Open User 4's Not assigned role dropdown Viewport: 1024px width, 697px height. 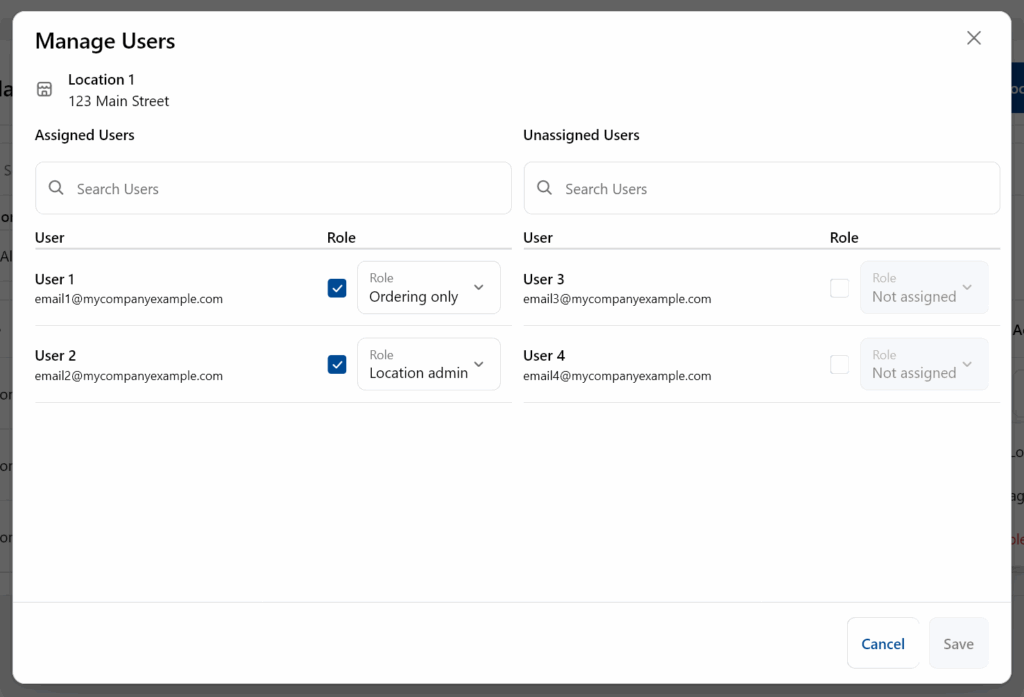point(923,364)
